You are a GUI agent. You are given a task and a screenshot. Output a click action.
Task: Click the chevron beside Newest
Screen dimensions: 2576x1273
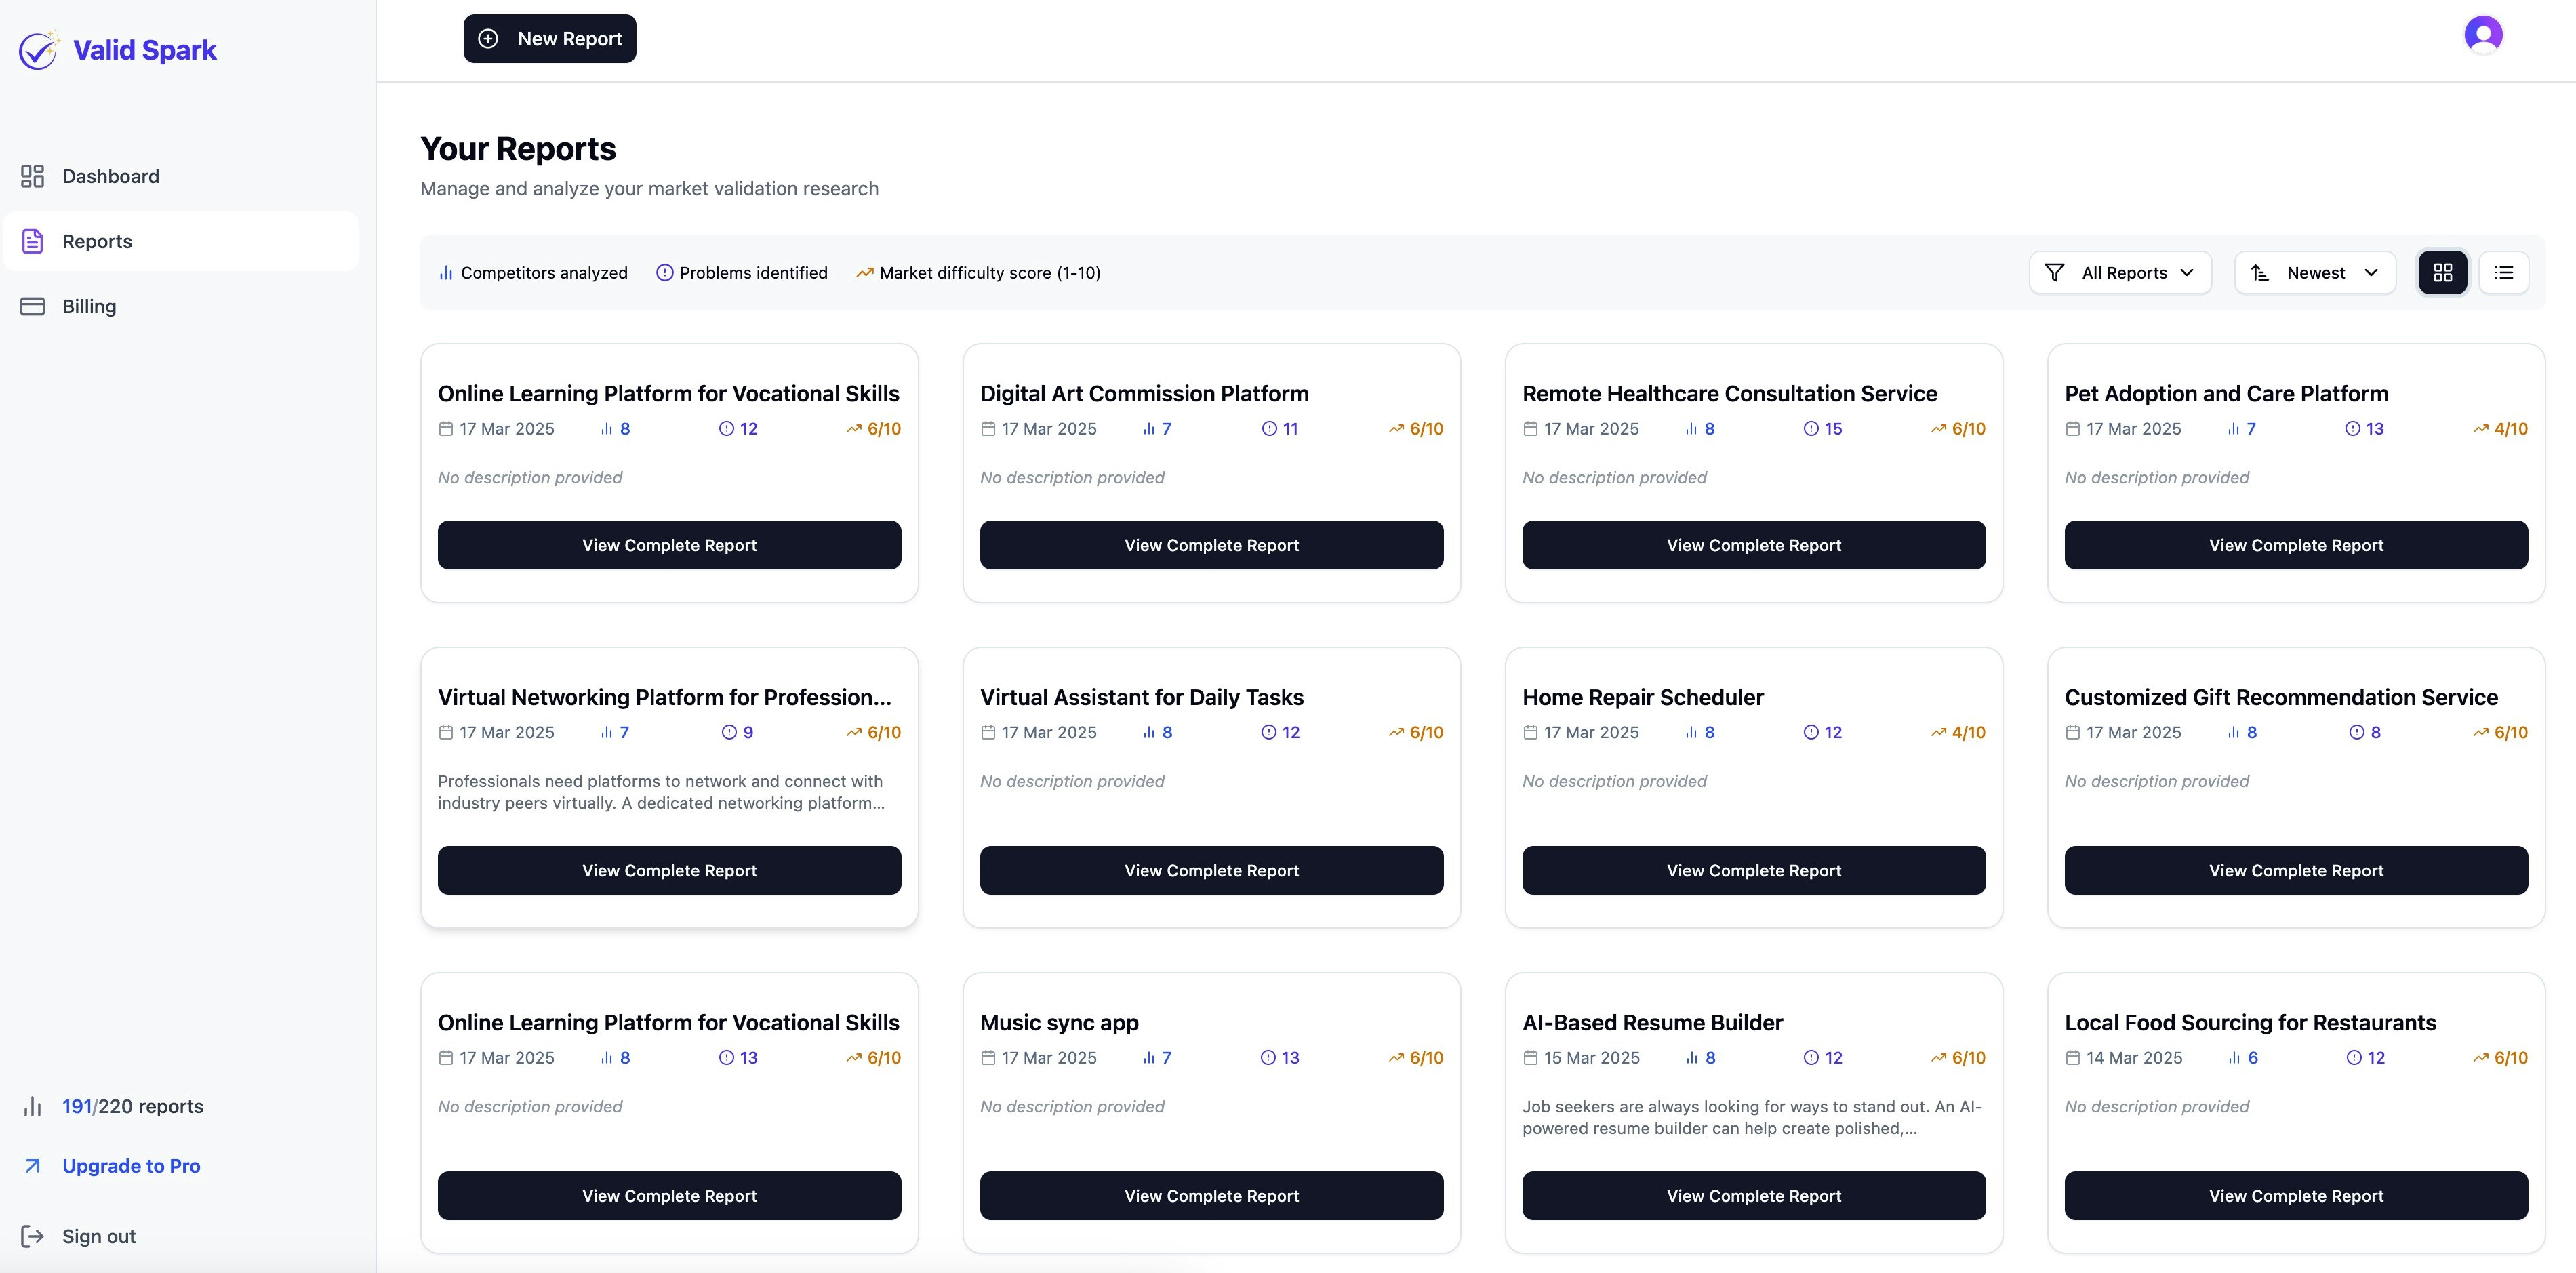[x=2371, y=273]
